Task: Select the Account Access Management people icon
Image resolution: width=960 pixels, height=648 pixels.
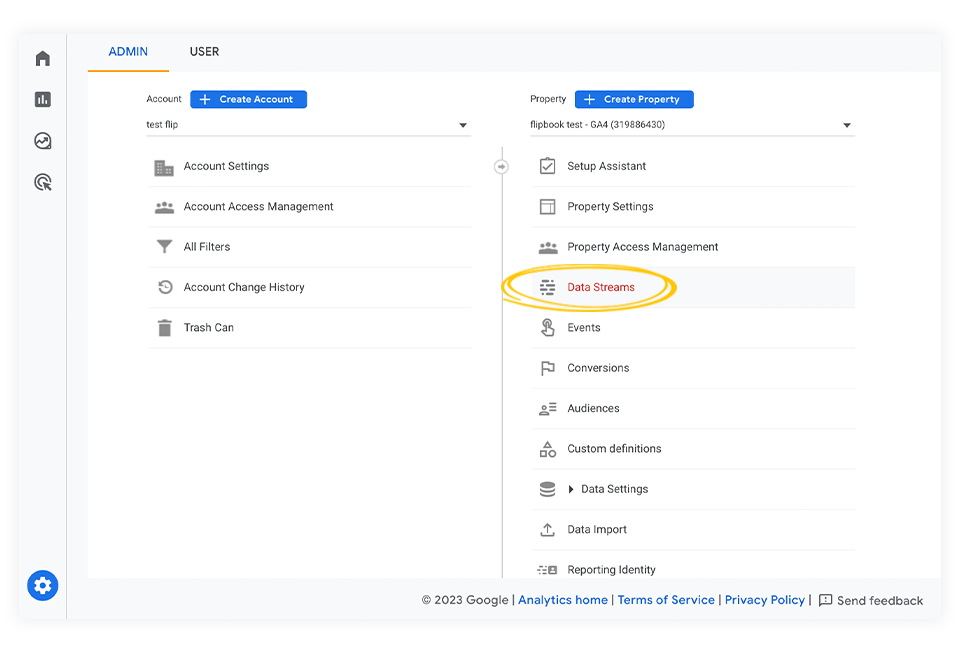Action: pyautogui.click(x=164, y=207)
